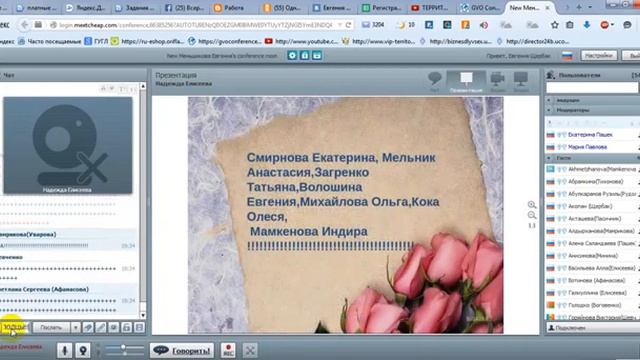640x360 pixels.
Task: Select guest Akhmetzhanova(Mamkenova)
Action: click(x=602, y=169)
